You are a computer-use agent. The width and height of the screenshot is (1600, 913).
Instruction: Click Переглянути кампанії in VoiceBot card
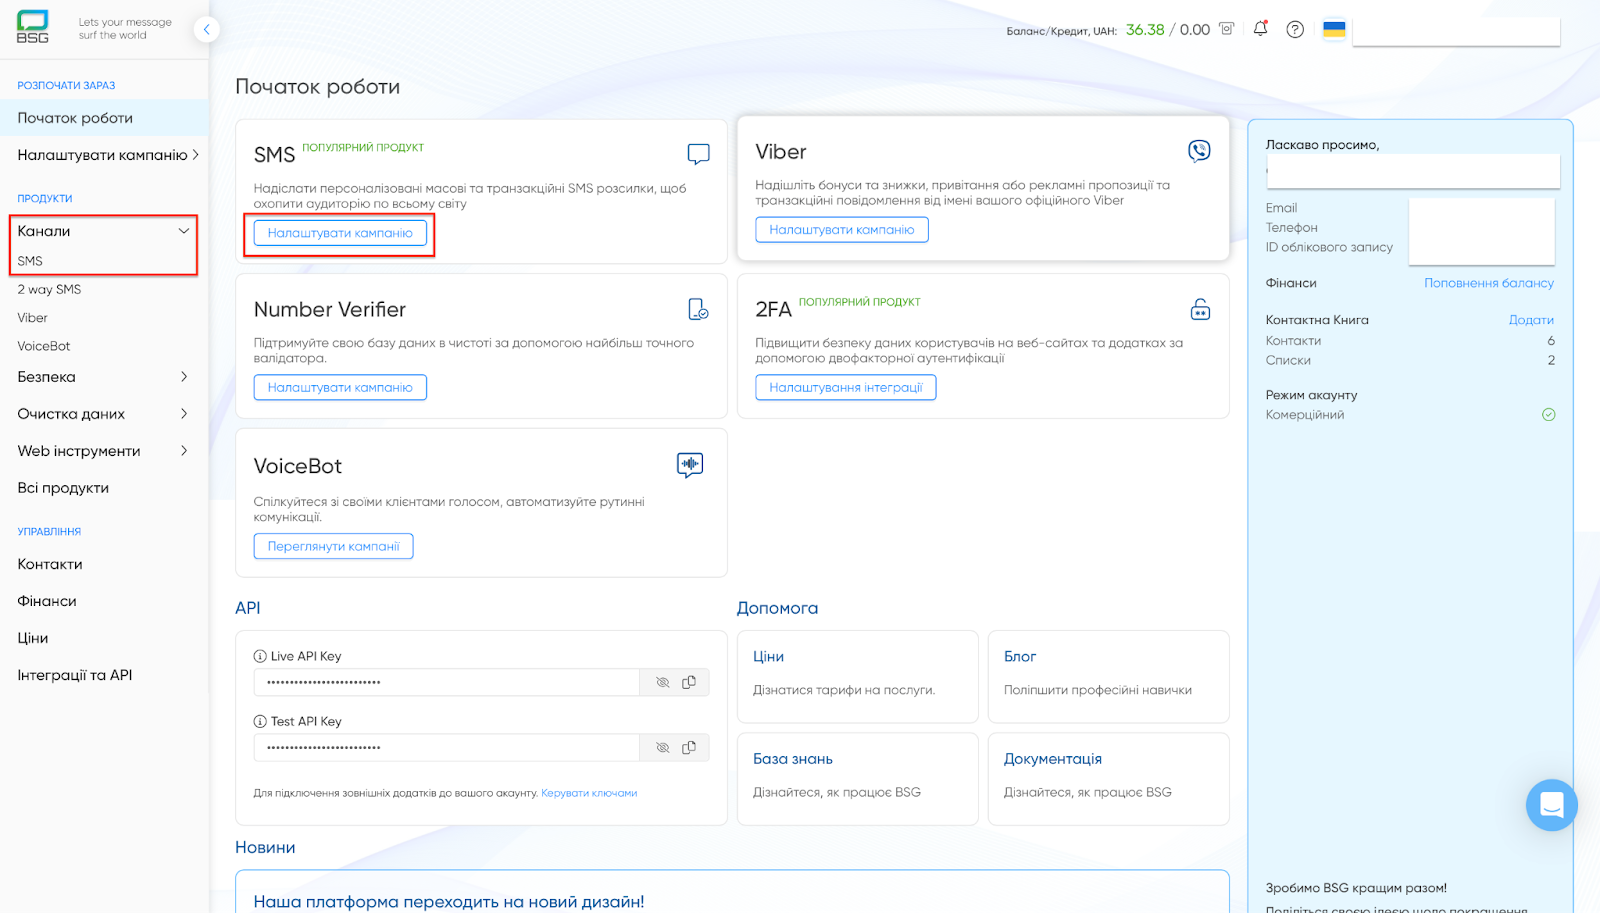click(x=333, y=546)
